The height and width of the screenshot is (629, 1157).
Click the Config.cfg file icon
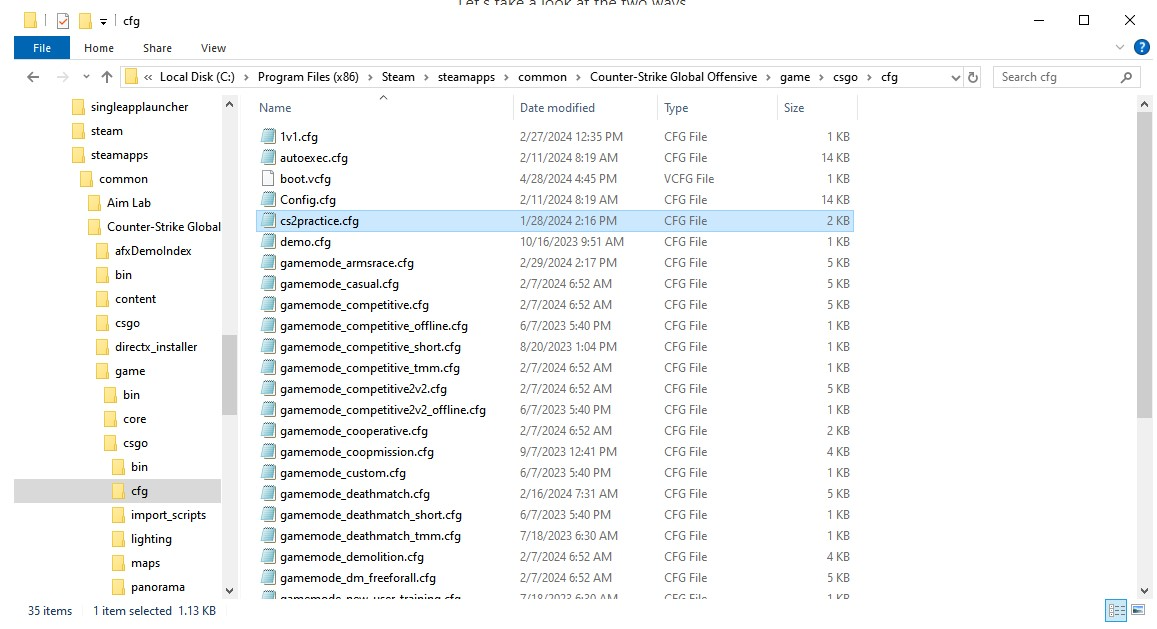[x=268, y=199]
